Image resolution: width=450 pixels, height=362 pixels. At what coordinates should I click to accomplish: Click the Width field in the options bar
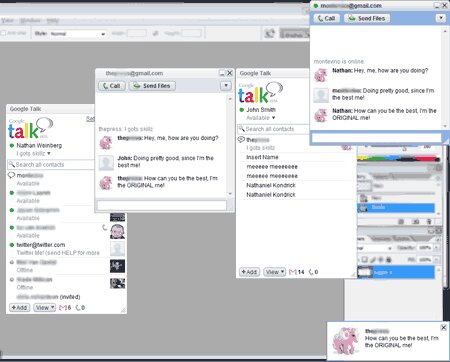tap(137, 33)
